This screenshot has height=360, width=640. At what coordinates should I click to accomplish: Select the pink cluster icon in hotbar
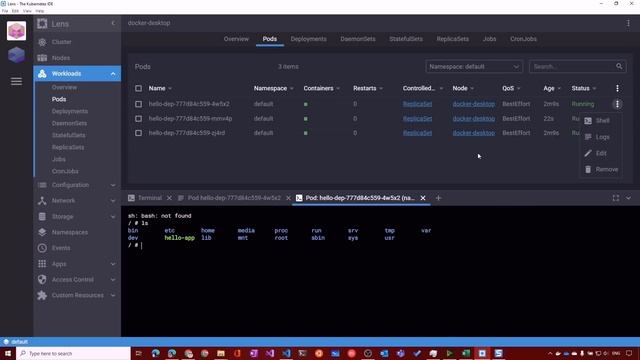point(16,31)
